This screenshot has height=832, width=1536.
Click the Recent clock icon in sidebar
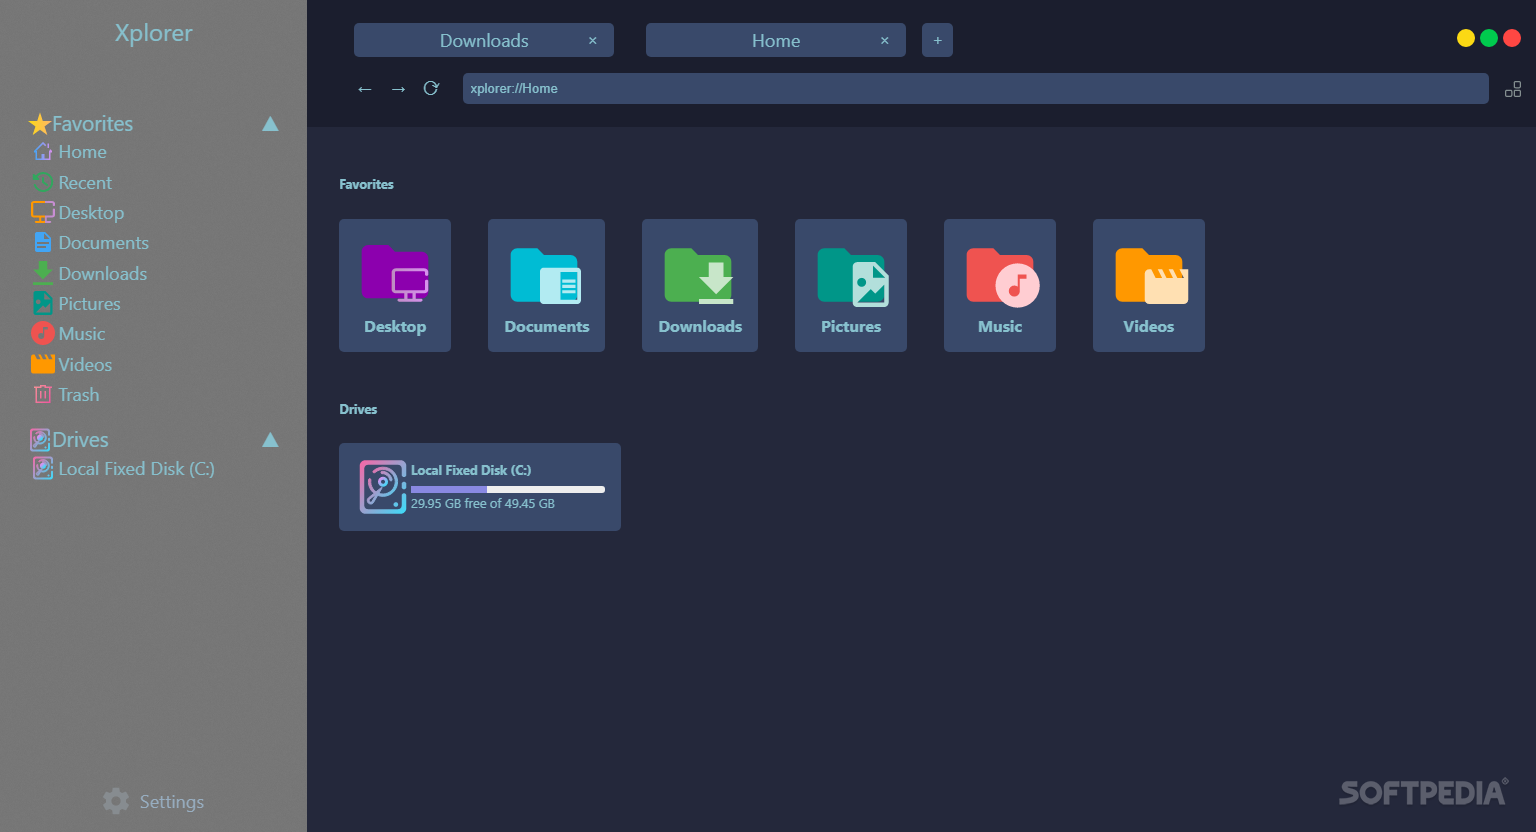[x=43, y=182]
